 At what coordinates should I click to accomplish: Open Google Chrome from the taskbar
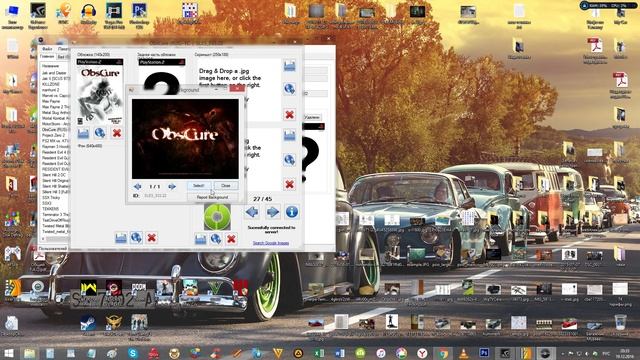443,353
